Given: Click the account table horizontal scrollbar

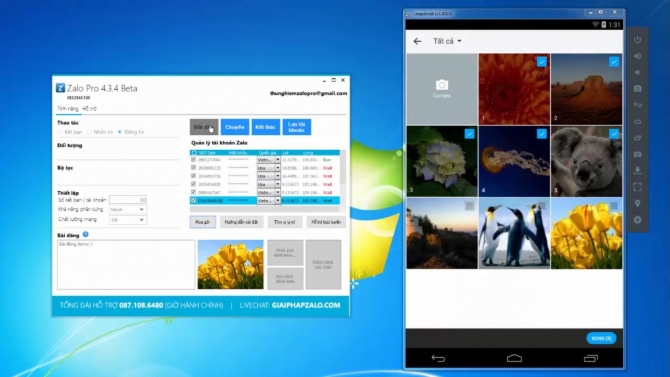Looking at the screenshot, I should [265, 209].
